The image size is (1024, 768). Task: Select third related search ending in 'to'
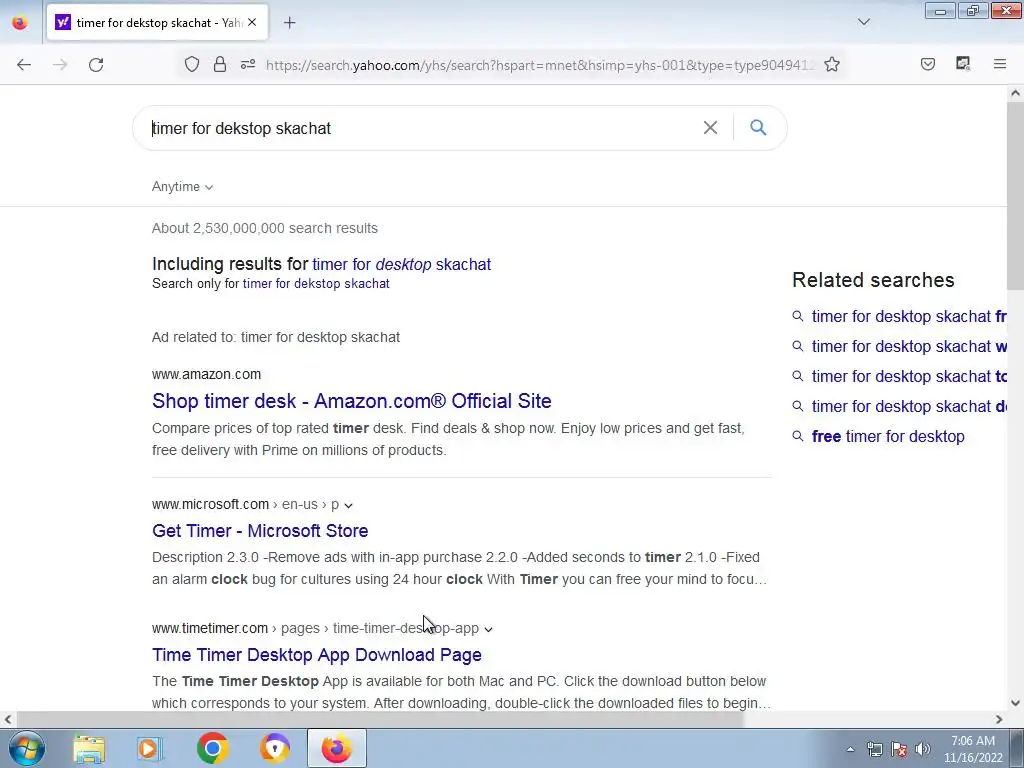(x=909, y=377)
